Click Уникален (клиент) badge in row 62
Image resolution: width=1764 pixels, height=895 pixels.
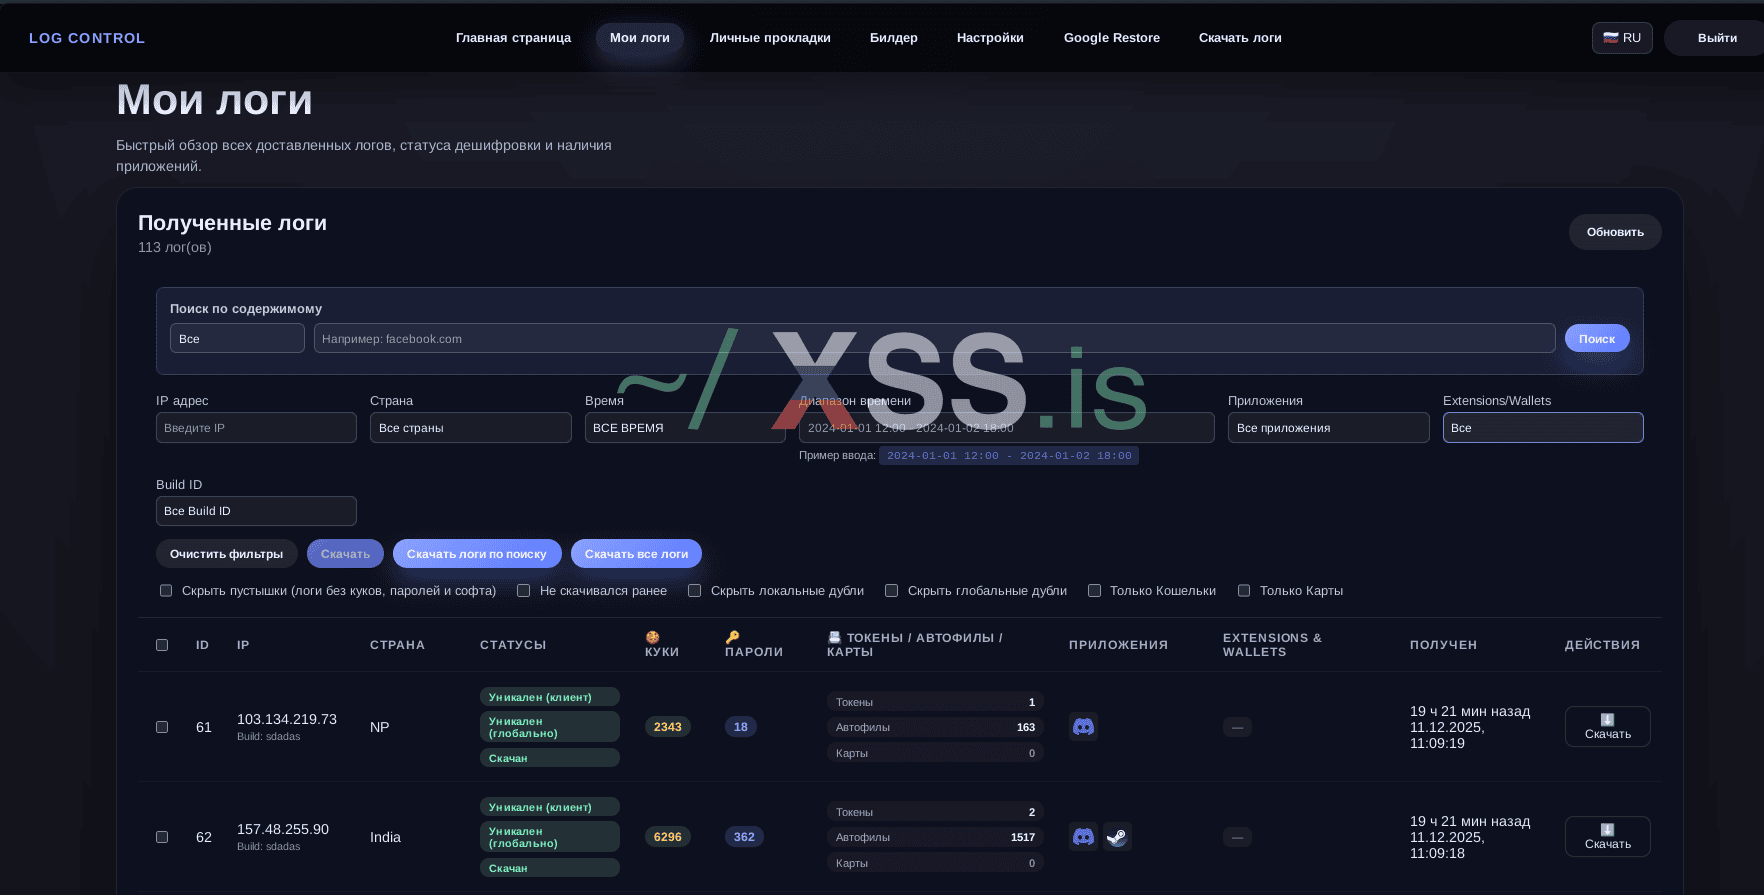[x=550, y=807]
